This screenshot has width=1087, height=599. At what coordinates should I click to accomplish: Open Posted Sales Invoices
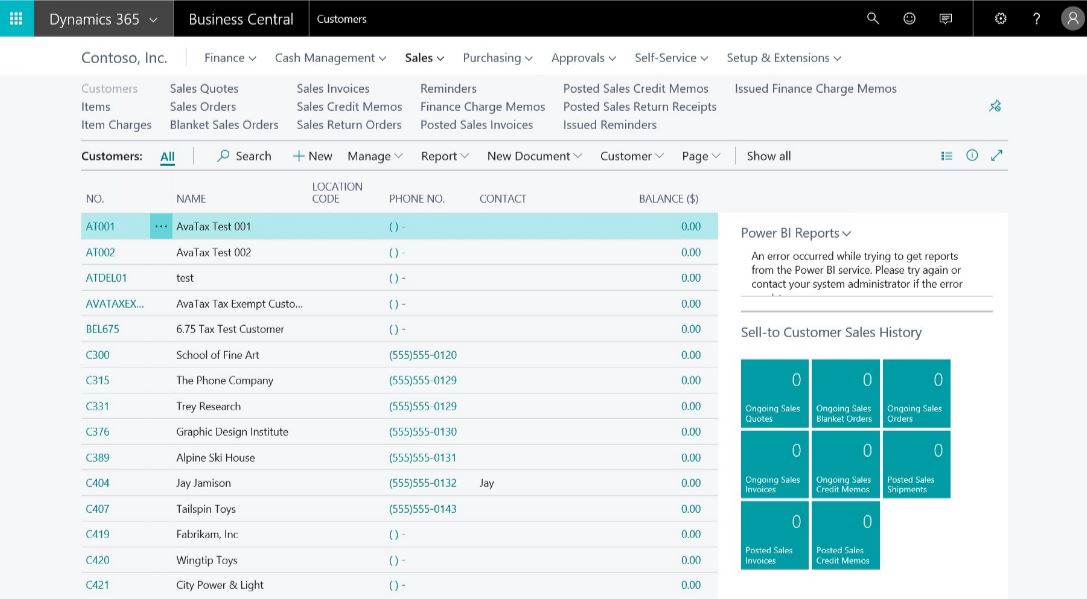[476, 125]
